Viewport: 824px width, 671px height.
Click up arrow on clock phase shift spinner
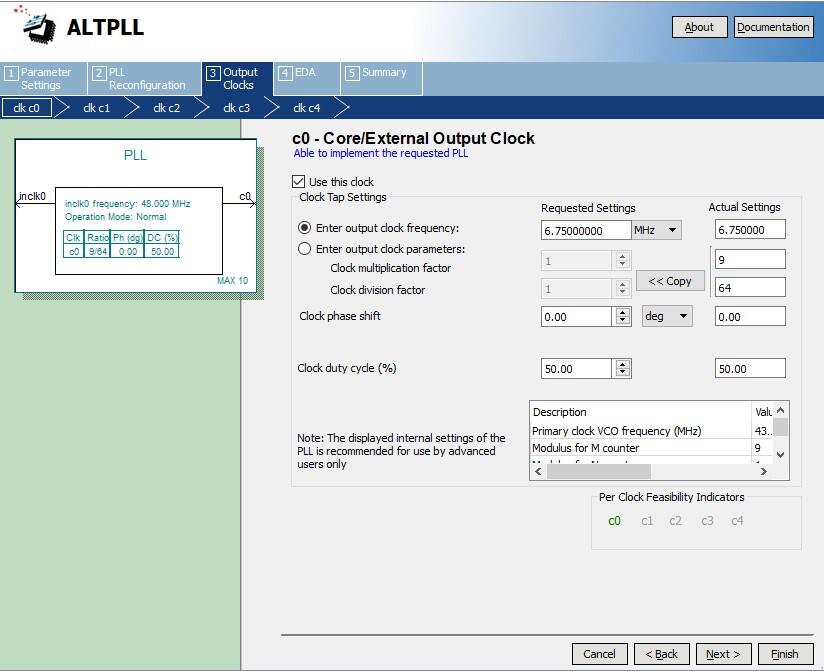(x=623, y=311)
